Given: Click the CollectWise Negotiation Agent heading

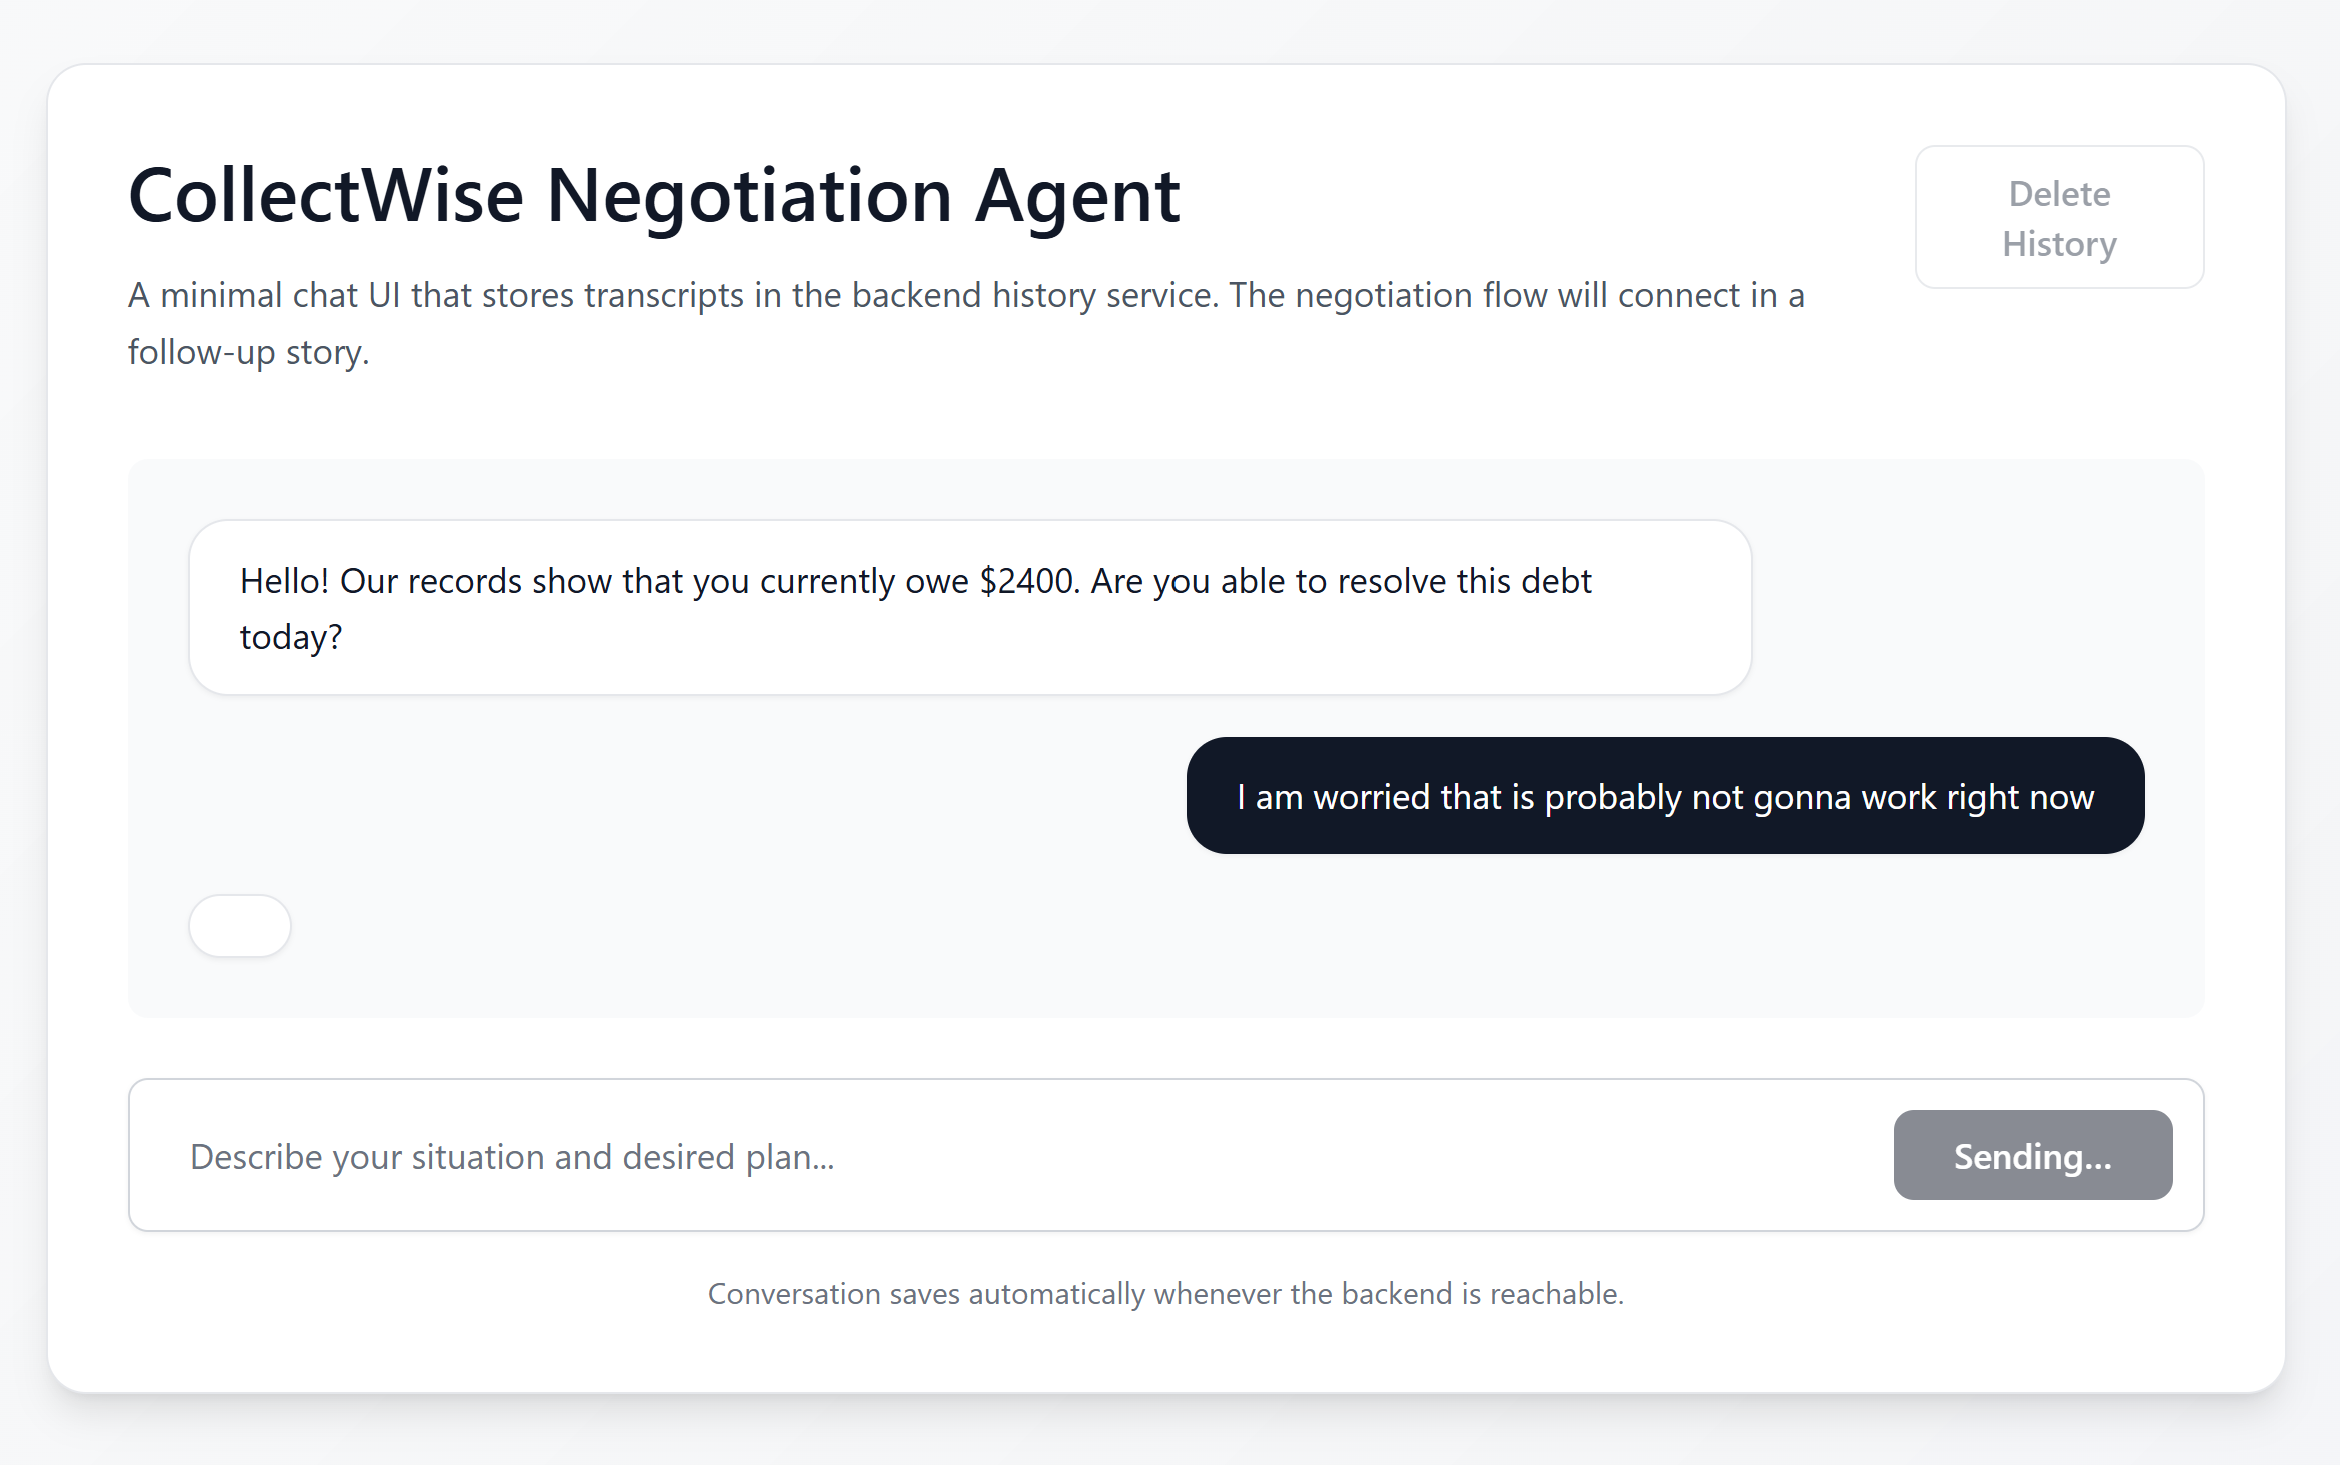Looking at the screenshot, I should (654, 194).
